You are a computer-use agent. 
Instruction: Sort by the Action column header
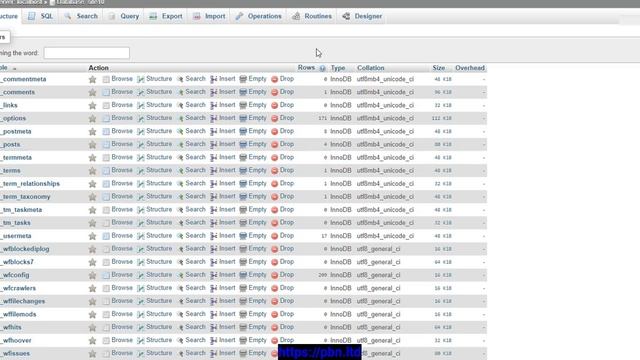[x=98, y=68]
